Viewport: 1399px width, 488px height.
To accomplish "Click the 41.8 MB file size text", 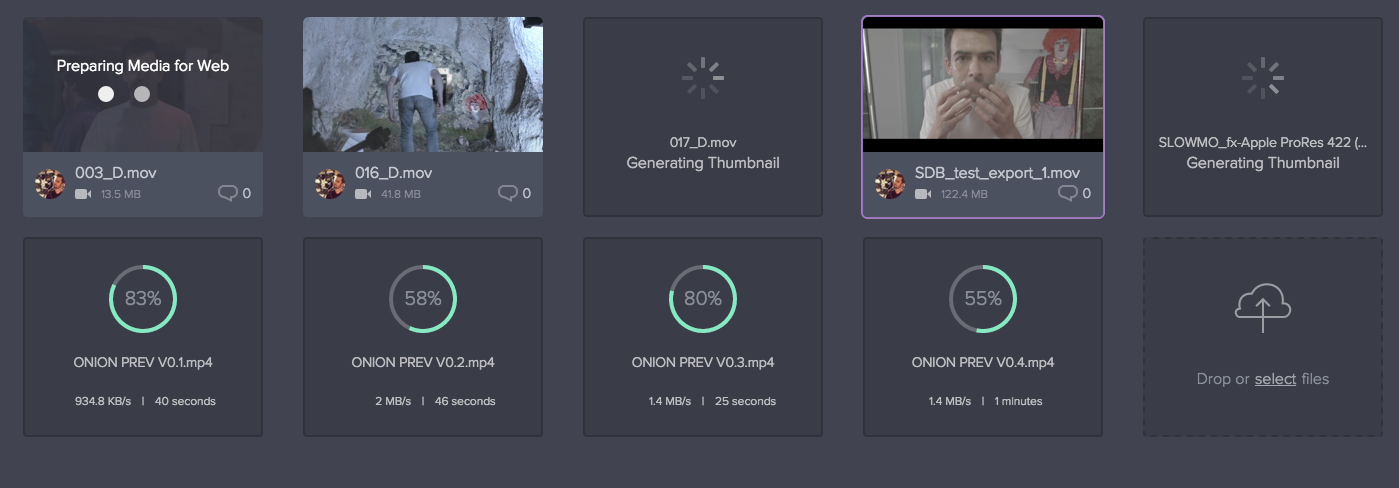I will (401, 194).
